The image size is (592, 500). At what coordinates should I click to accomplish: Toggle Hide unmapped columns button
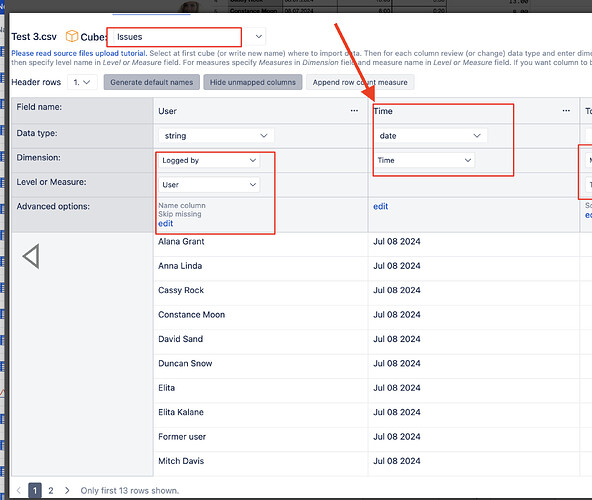pos(253,82)
